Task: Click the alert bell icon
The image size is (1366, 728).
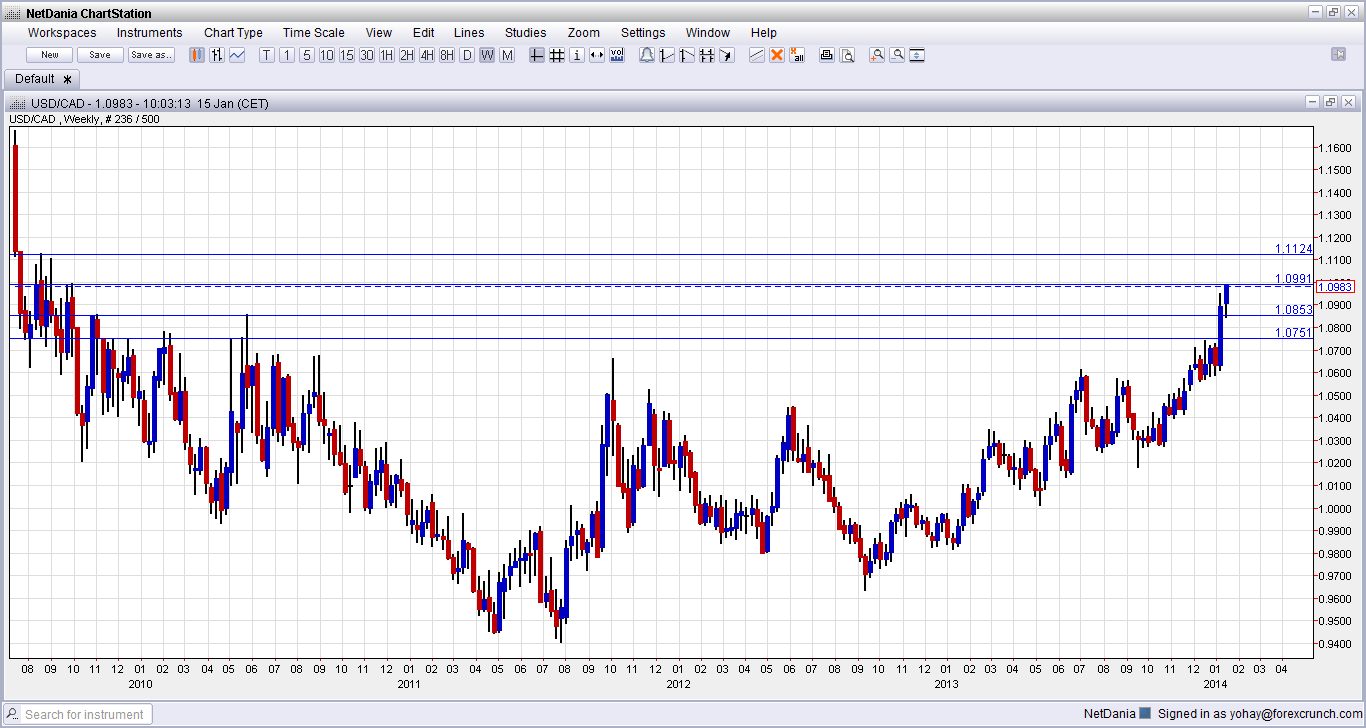Action: point(647,55)
